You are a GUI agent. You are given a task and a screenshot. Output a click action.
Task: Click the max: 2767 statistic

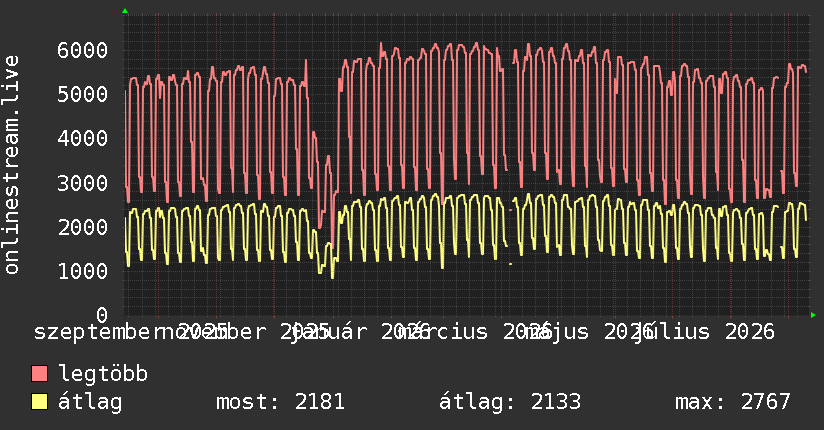point(733,402)
